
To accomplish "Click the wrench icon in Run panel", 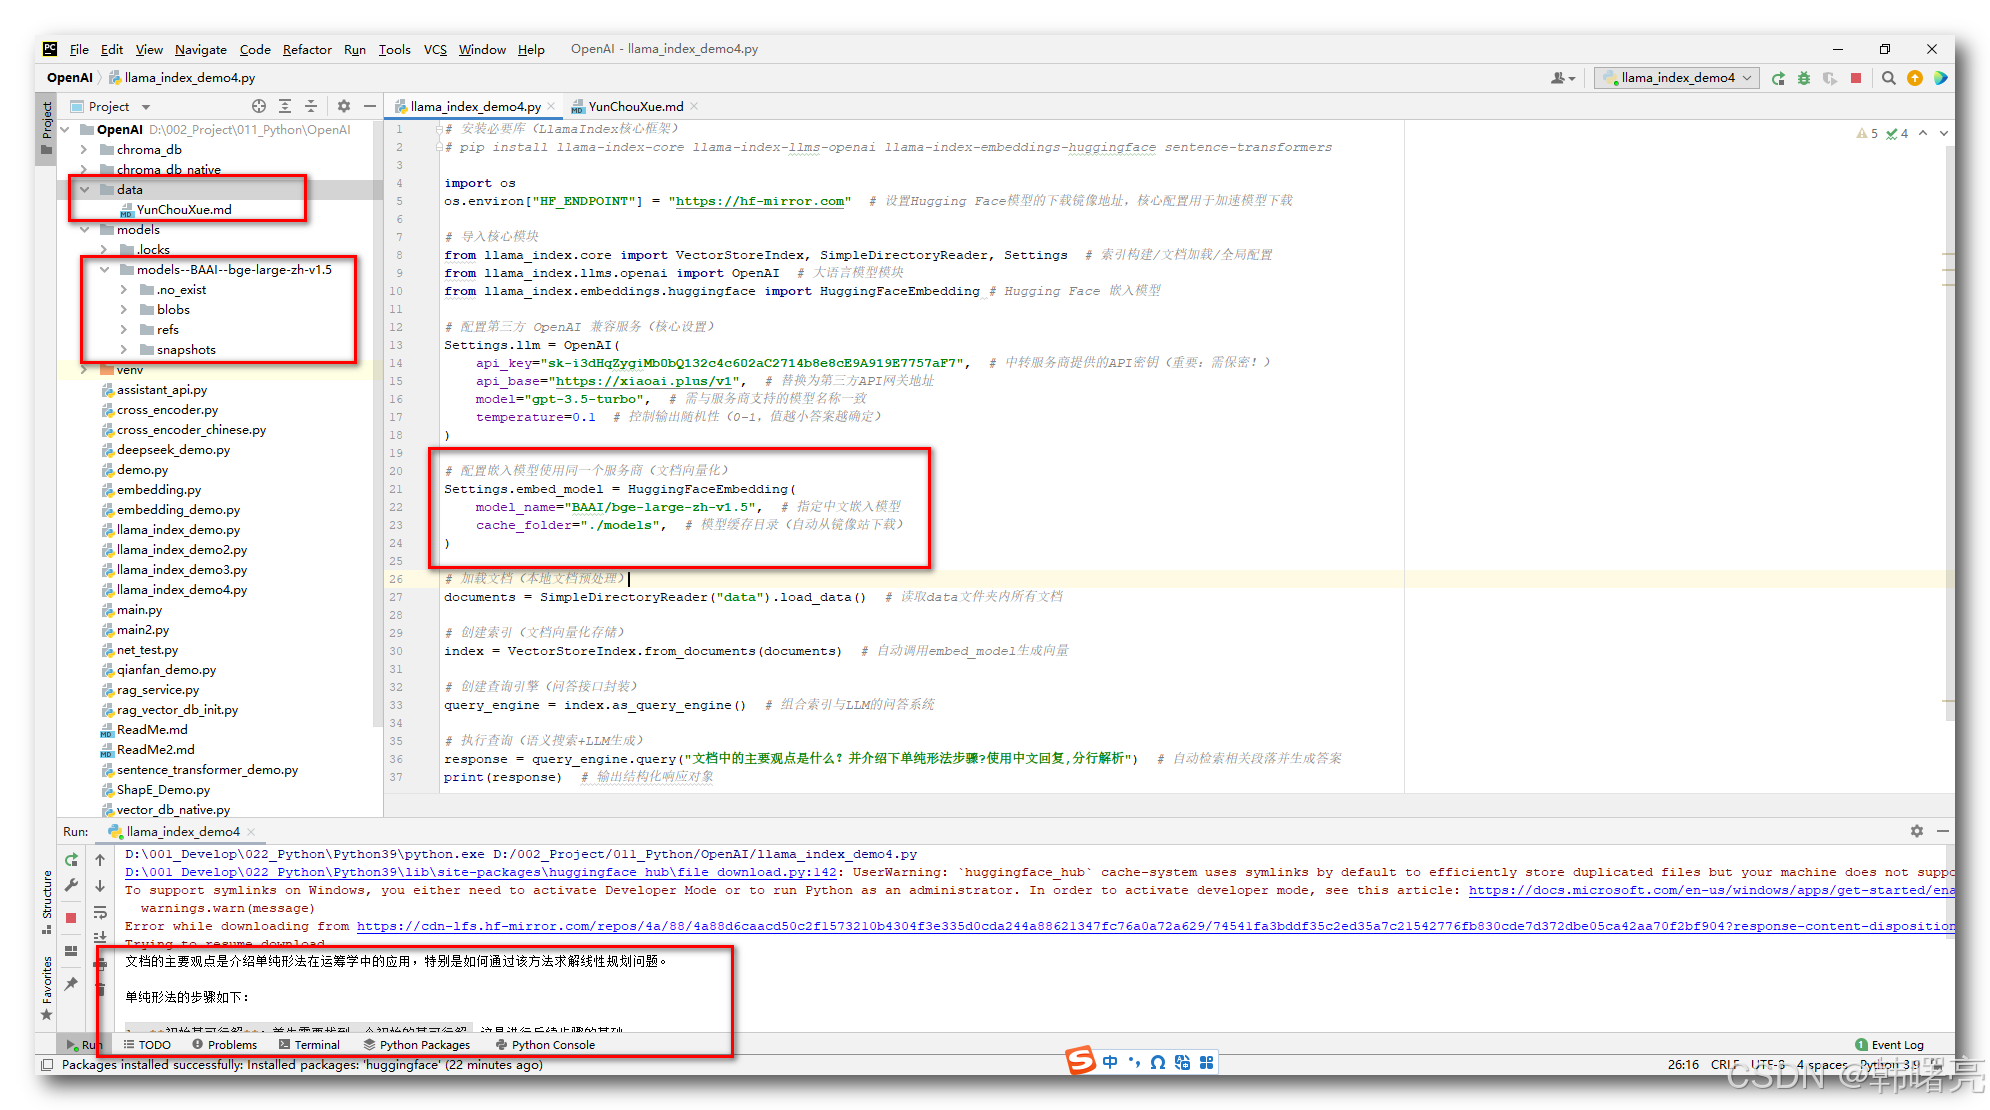I will point(71,885).
